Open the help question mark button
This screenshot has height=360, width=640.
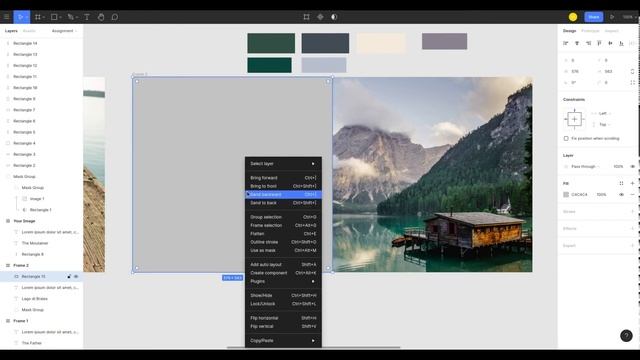coord(626,336)
